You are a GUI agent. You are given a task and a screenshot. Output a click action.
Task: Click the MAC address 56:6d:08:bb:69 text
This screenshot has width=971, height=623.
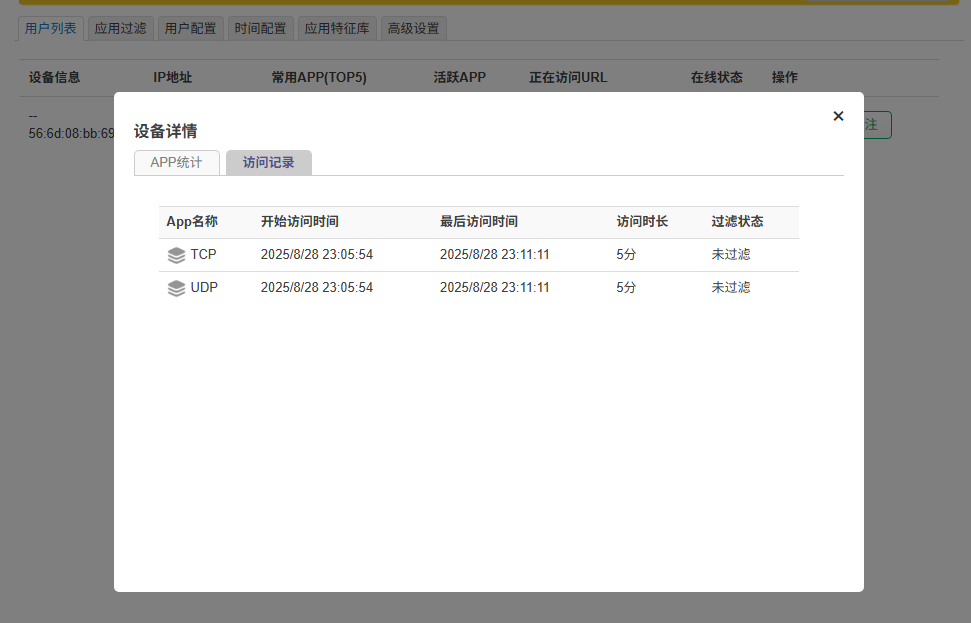(x=71, y=134)
